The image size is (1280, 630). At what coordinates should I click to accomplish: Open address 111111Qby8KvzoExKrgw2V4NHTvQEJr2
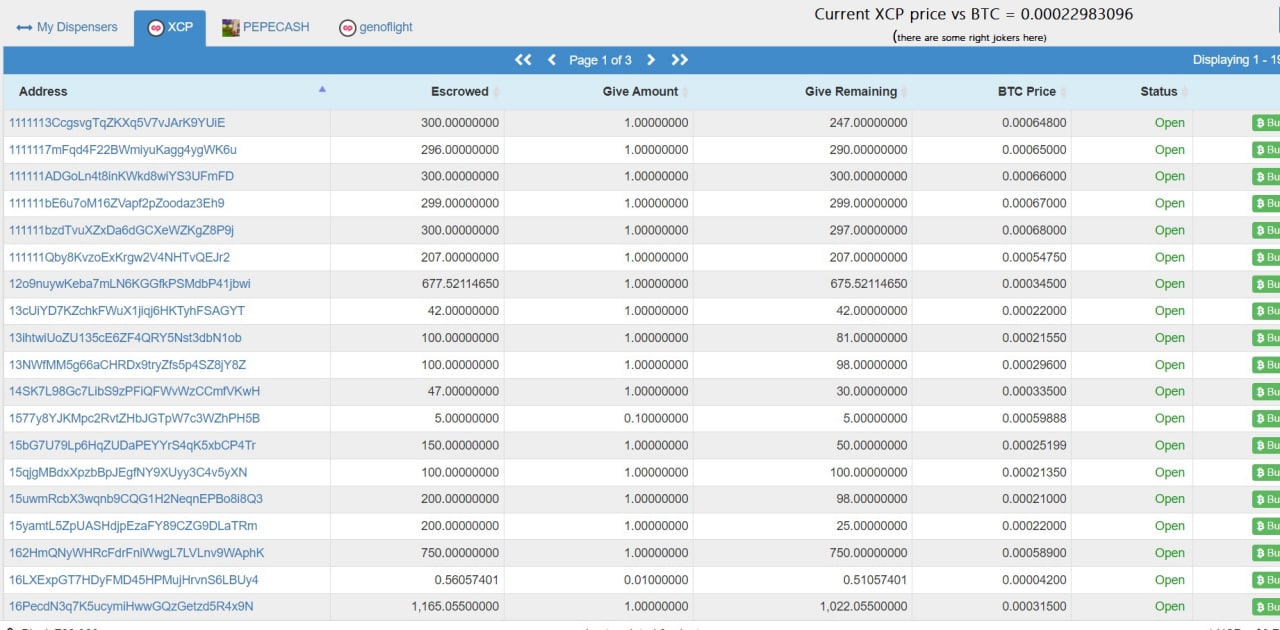tap(120, 257)
